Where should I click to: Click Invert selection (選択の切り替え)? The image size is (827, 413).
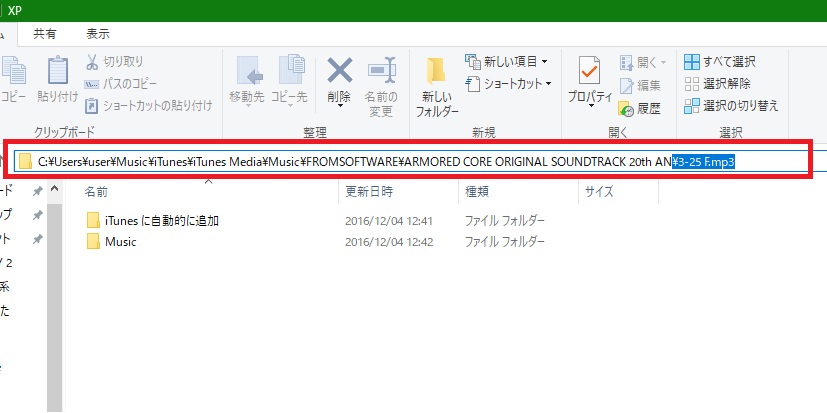731,105
